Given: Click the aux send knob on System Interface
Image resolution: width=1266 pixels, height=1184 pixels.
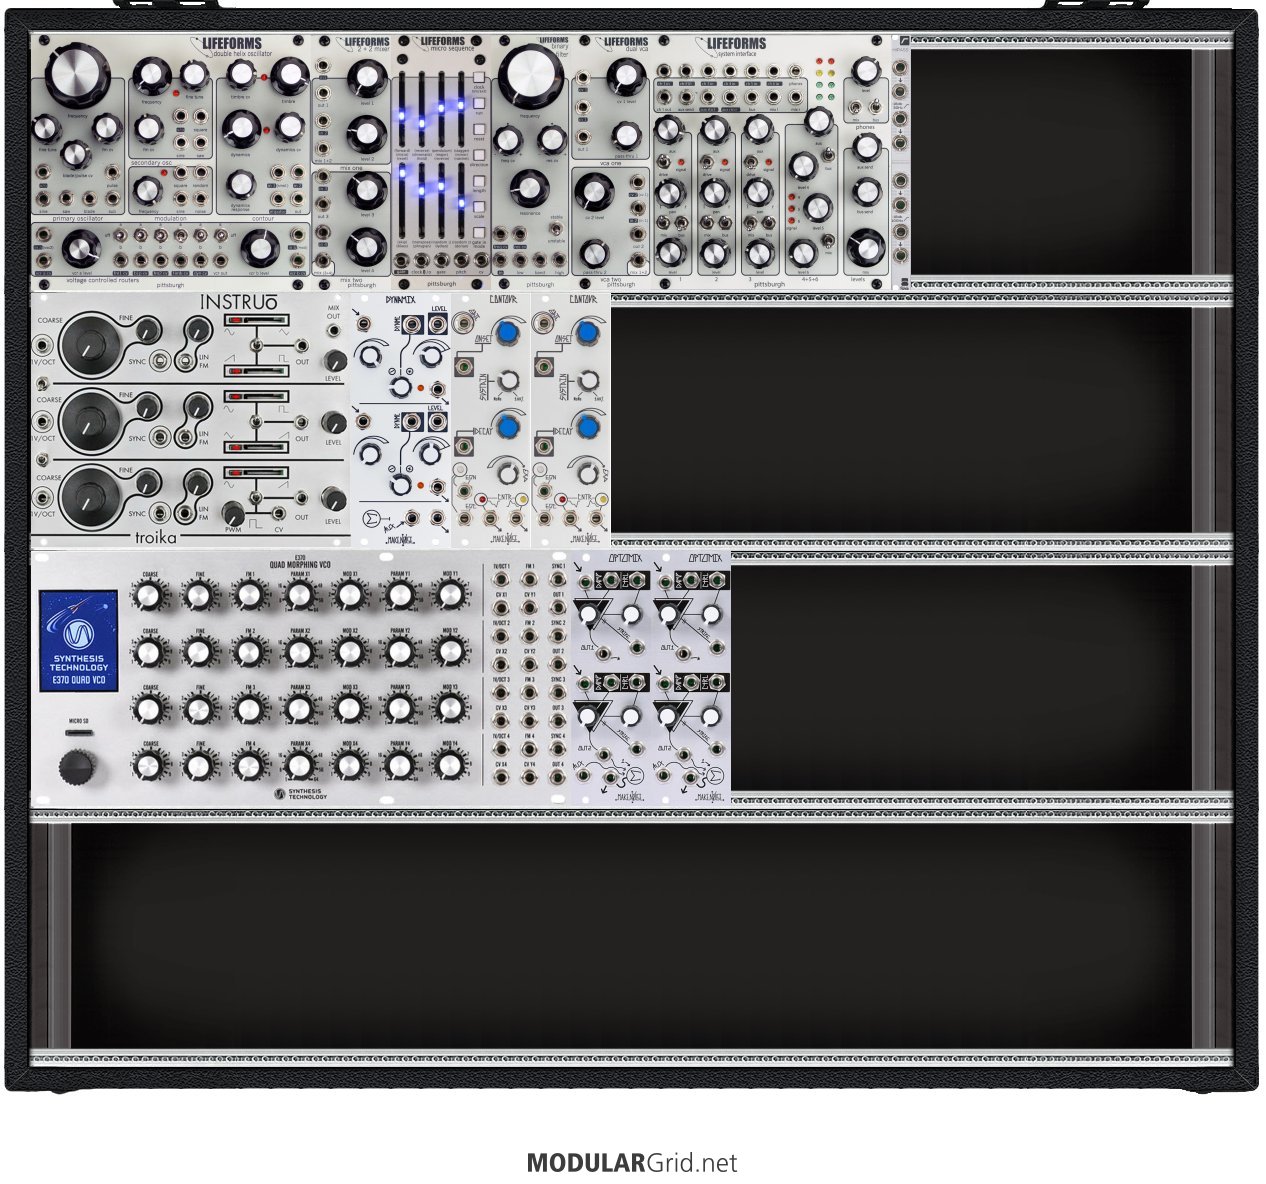Looking at the screenshot, I should coord(866,146).
